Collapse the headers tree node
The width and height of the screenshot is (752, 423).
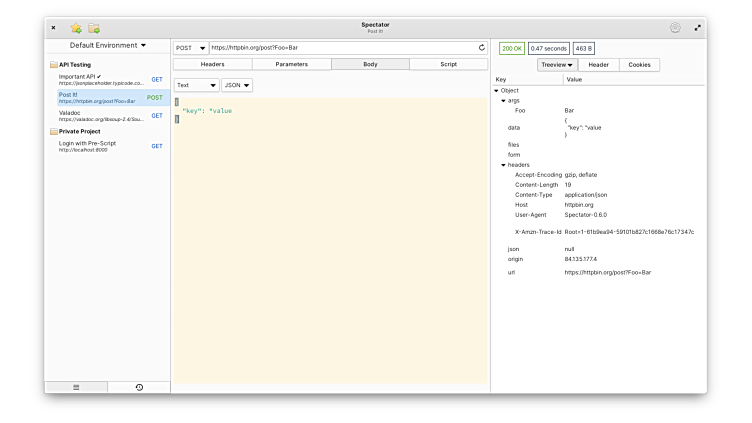(504, 165)
